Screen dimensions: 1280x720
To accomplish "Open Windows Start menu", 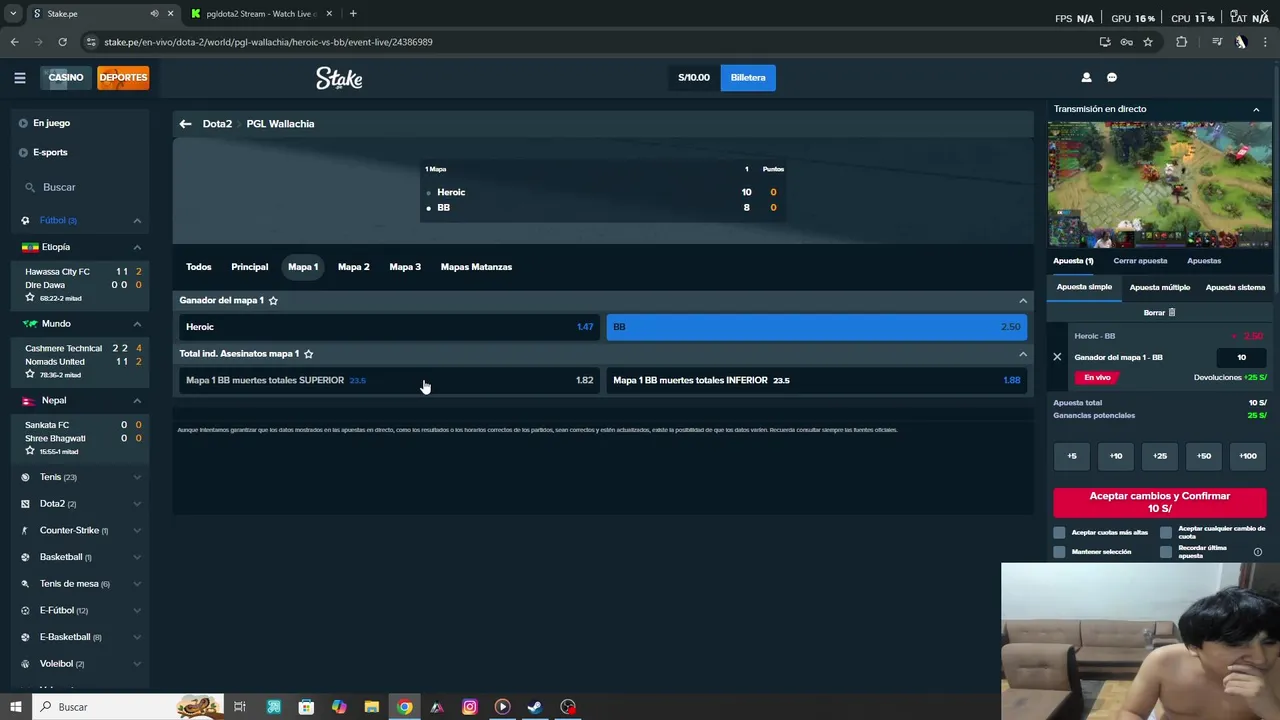I will click(15, 707).
